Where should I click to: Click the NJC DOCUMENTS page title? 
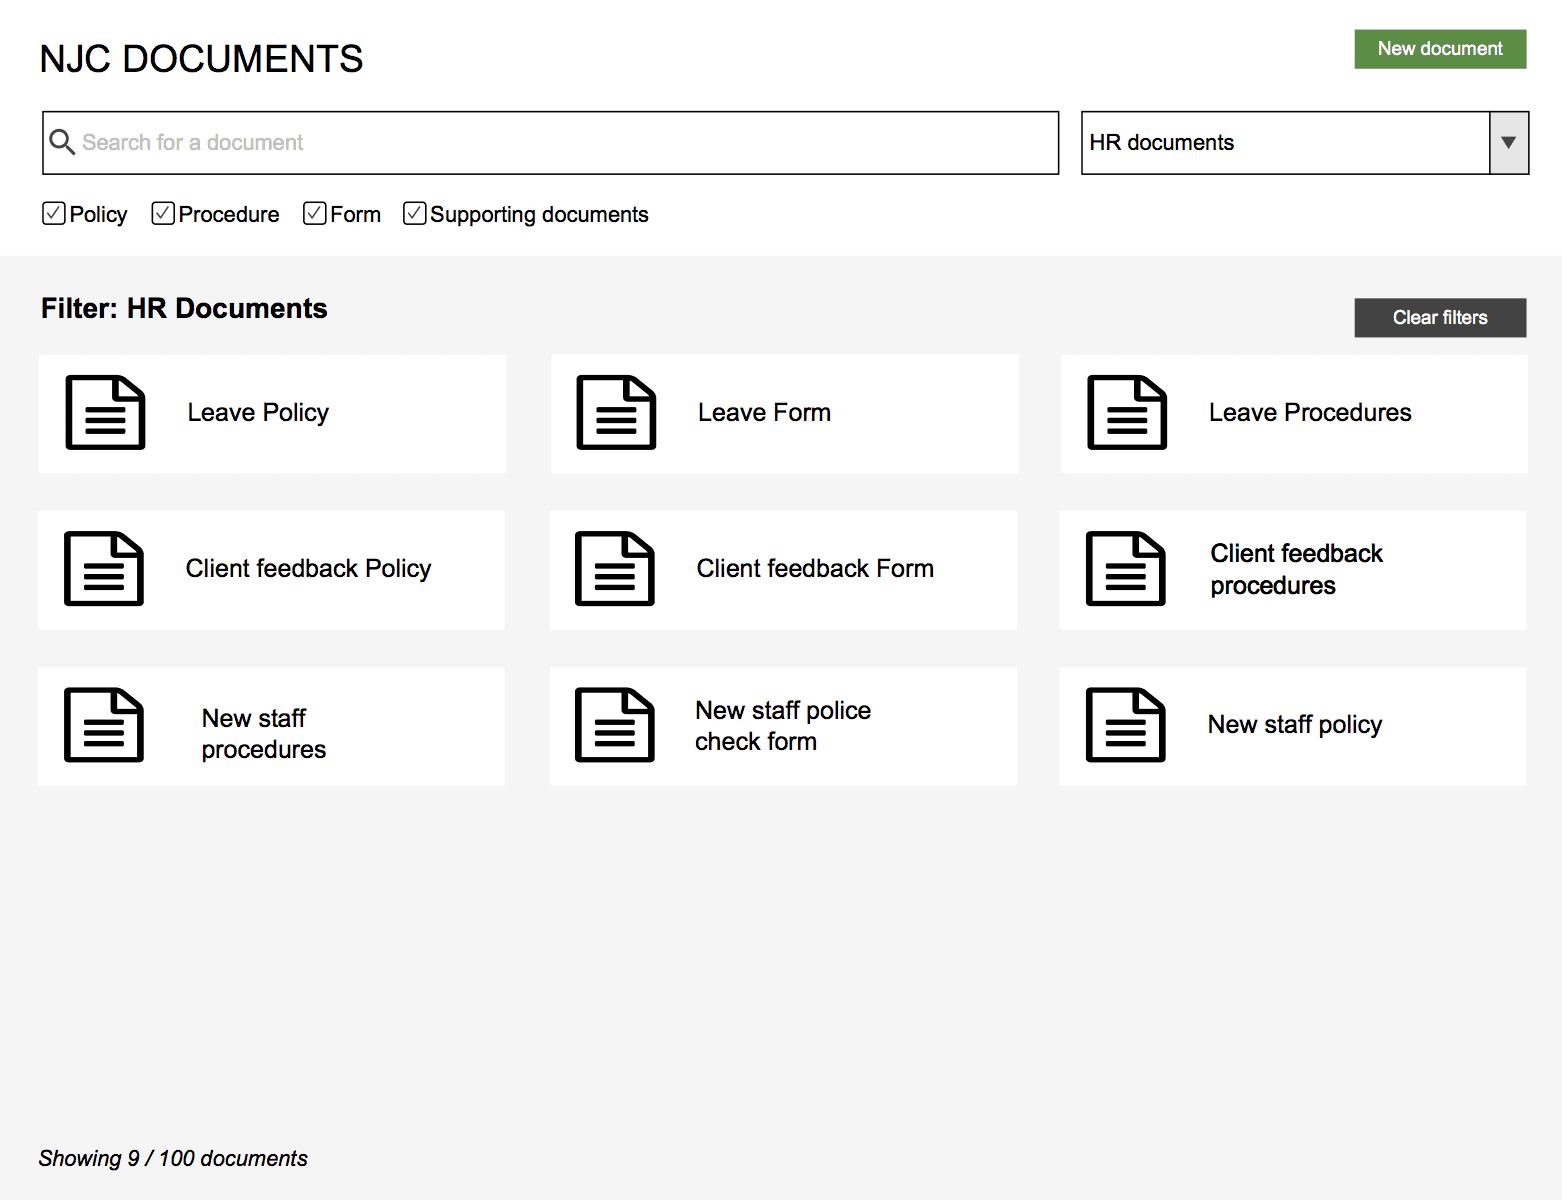pos(201,59)
